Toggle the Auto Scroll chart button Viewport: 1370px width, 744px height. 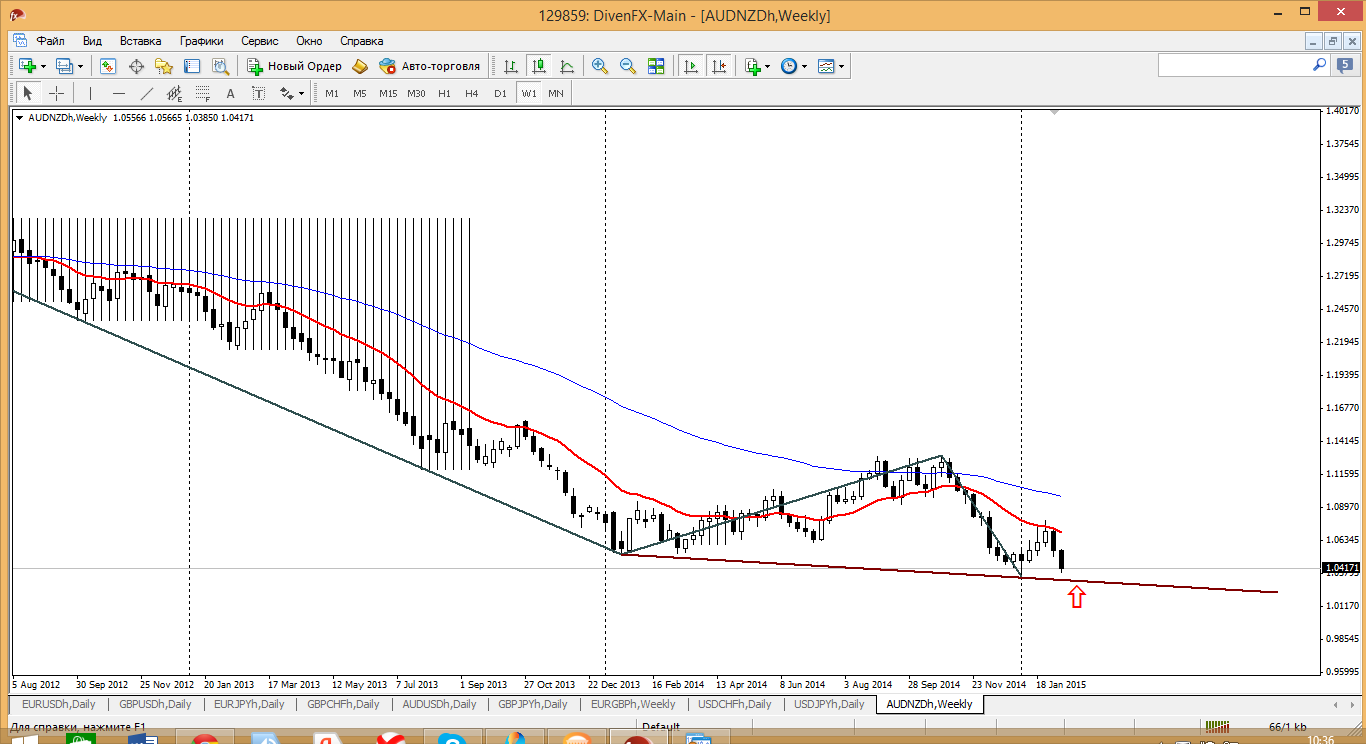(x=690, y=66)
